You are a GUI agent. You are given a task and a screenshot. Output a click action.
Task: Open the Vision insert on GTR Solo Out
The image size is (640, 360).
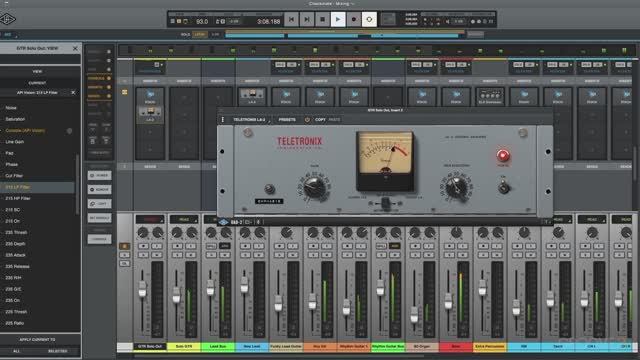pyautogui.click(x=150, y=97)
